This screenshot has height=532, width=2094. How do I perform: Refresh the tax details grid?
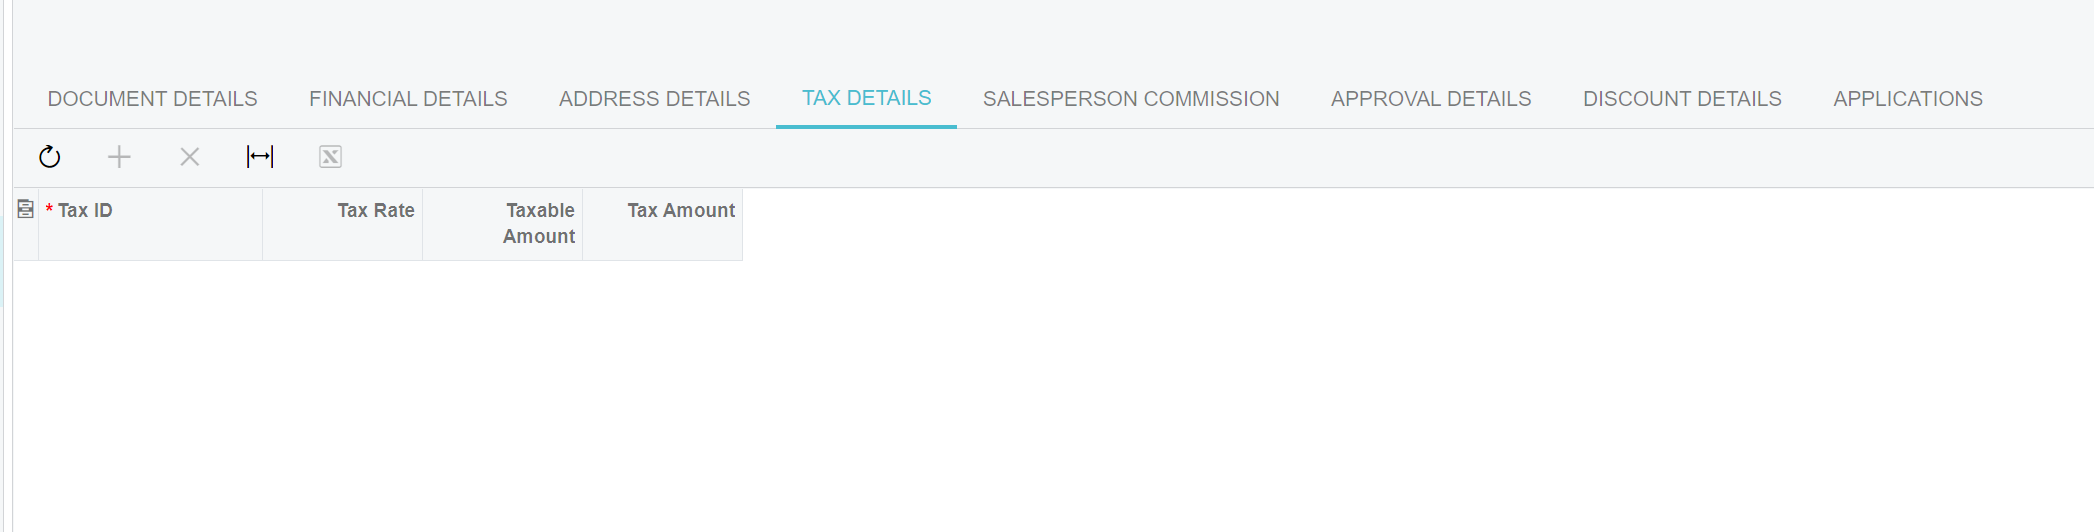(49, 157)
